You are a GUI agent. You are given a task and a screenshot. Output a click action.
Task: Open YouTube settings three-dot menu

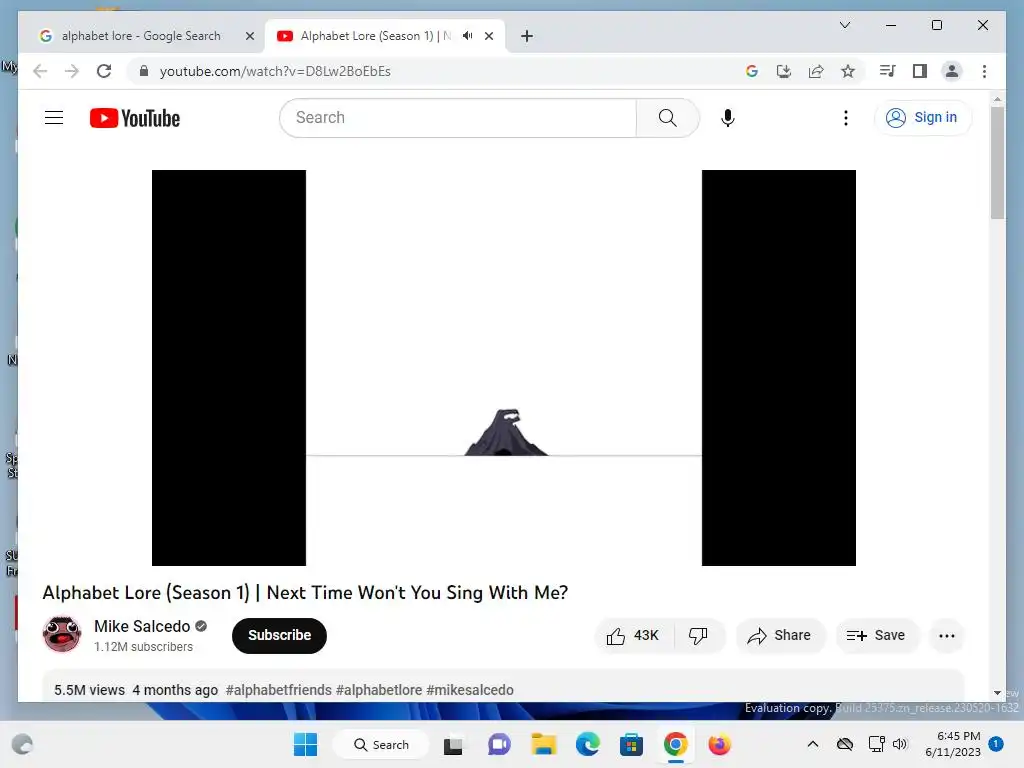point(846,118)
